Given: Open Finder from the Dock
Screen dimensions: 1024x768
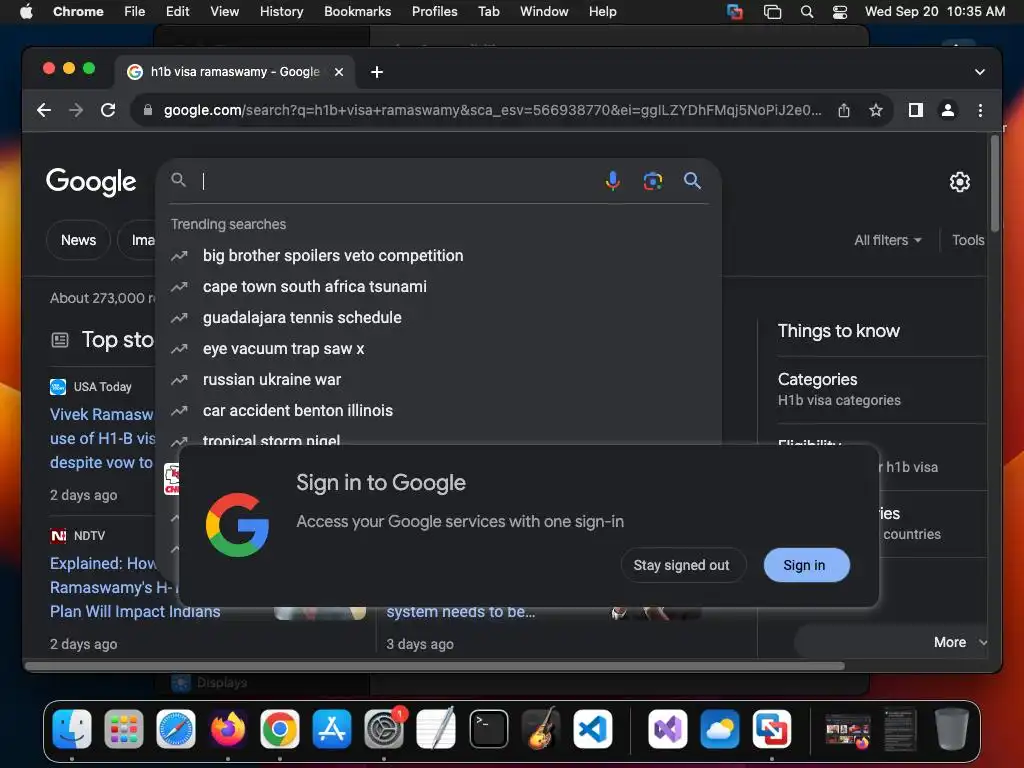Looking at the screenshot, I should pyautogui.click(x=72, y=729).
